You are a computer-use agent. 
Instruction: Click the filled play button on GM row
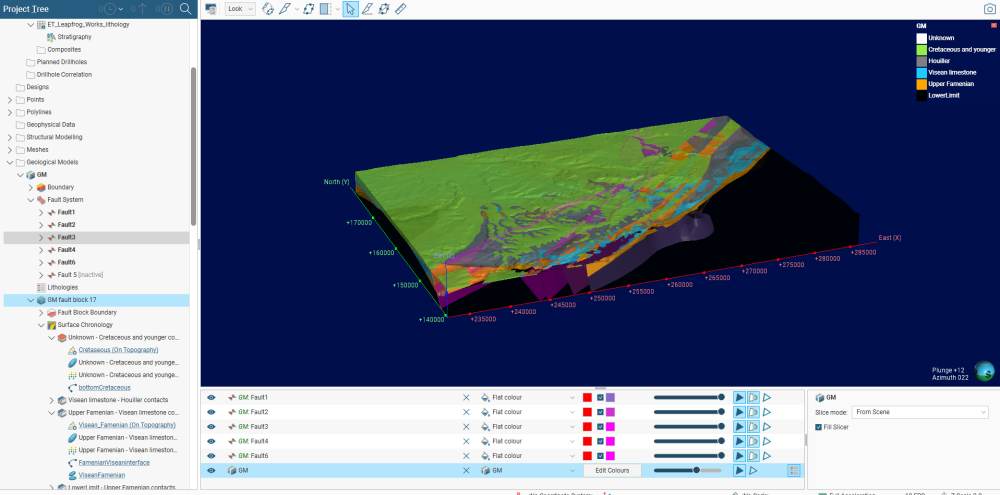coord(739,471)
